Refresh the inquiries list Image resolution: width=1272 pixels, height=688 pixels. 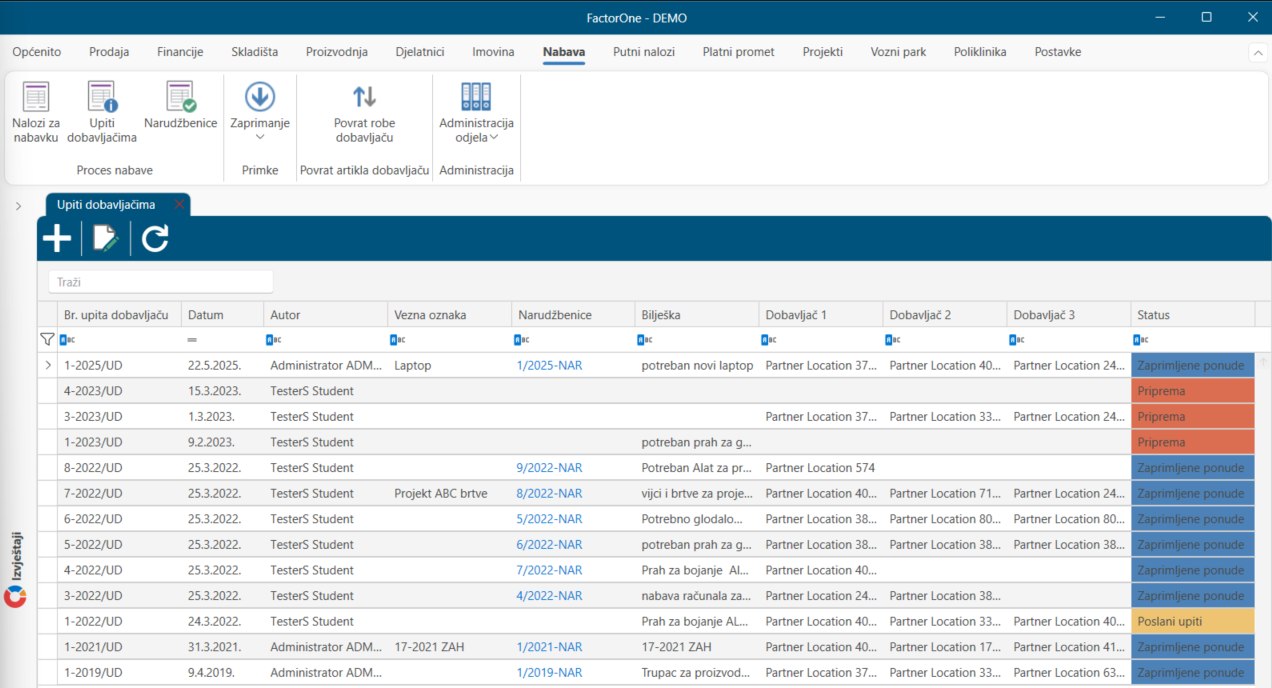tap(155, 238)
